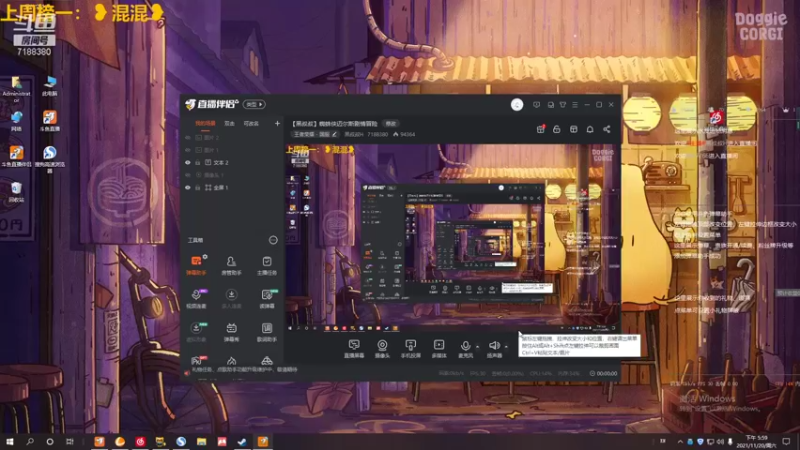Select the 全屏 1 layer row

(232, 188)
